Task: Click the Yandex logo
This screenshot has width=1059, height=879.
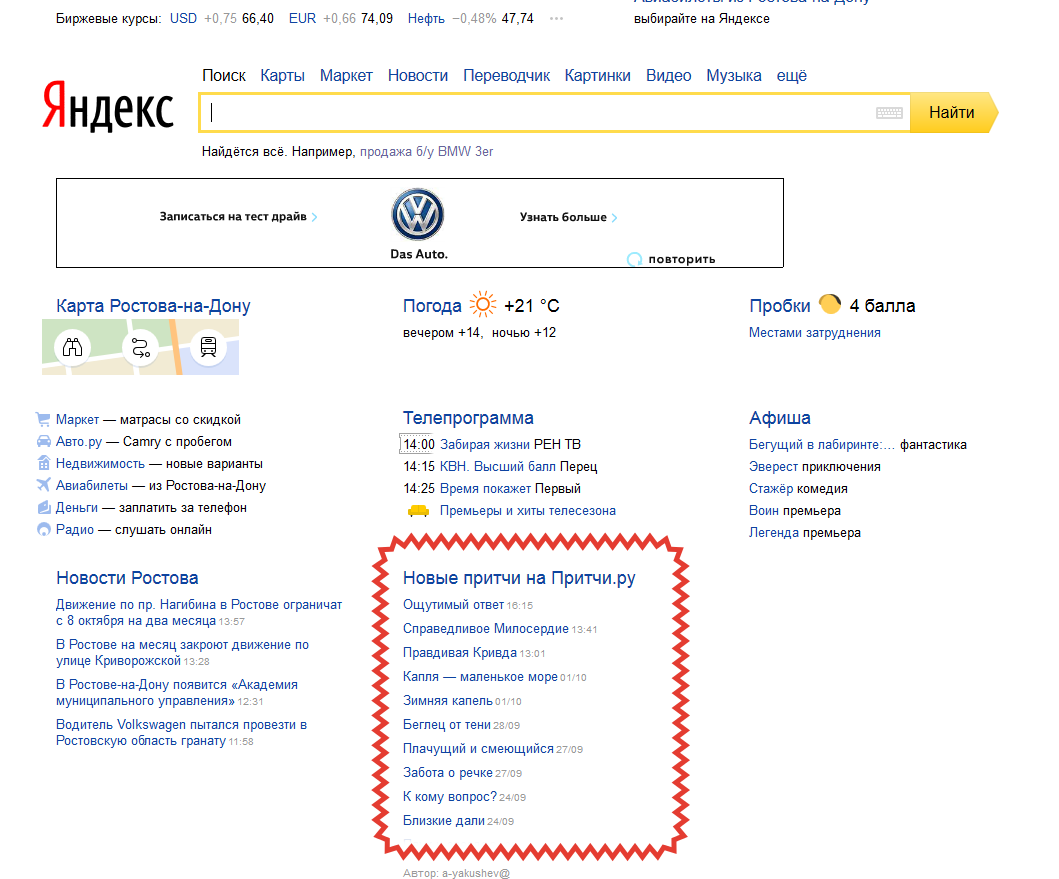Action: click(108, 107)
